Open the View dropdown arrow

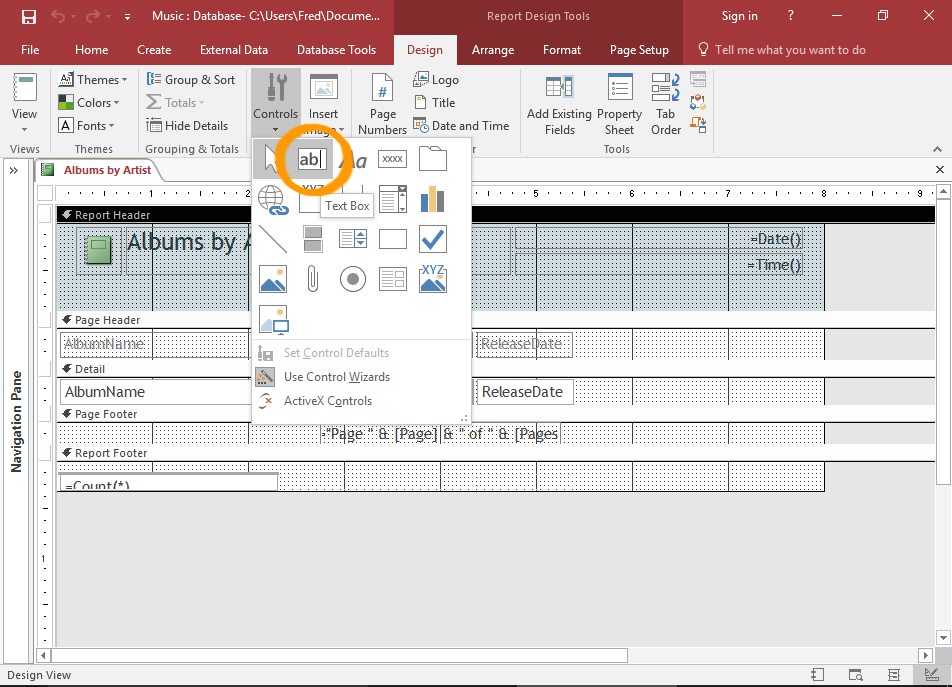(24, 129)
